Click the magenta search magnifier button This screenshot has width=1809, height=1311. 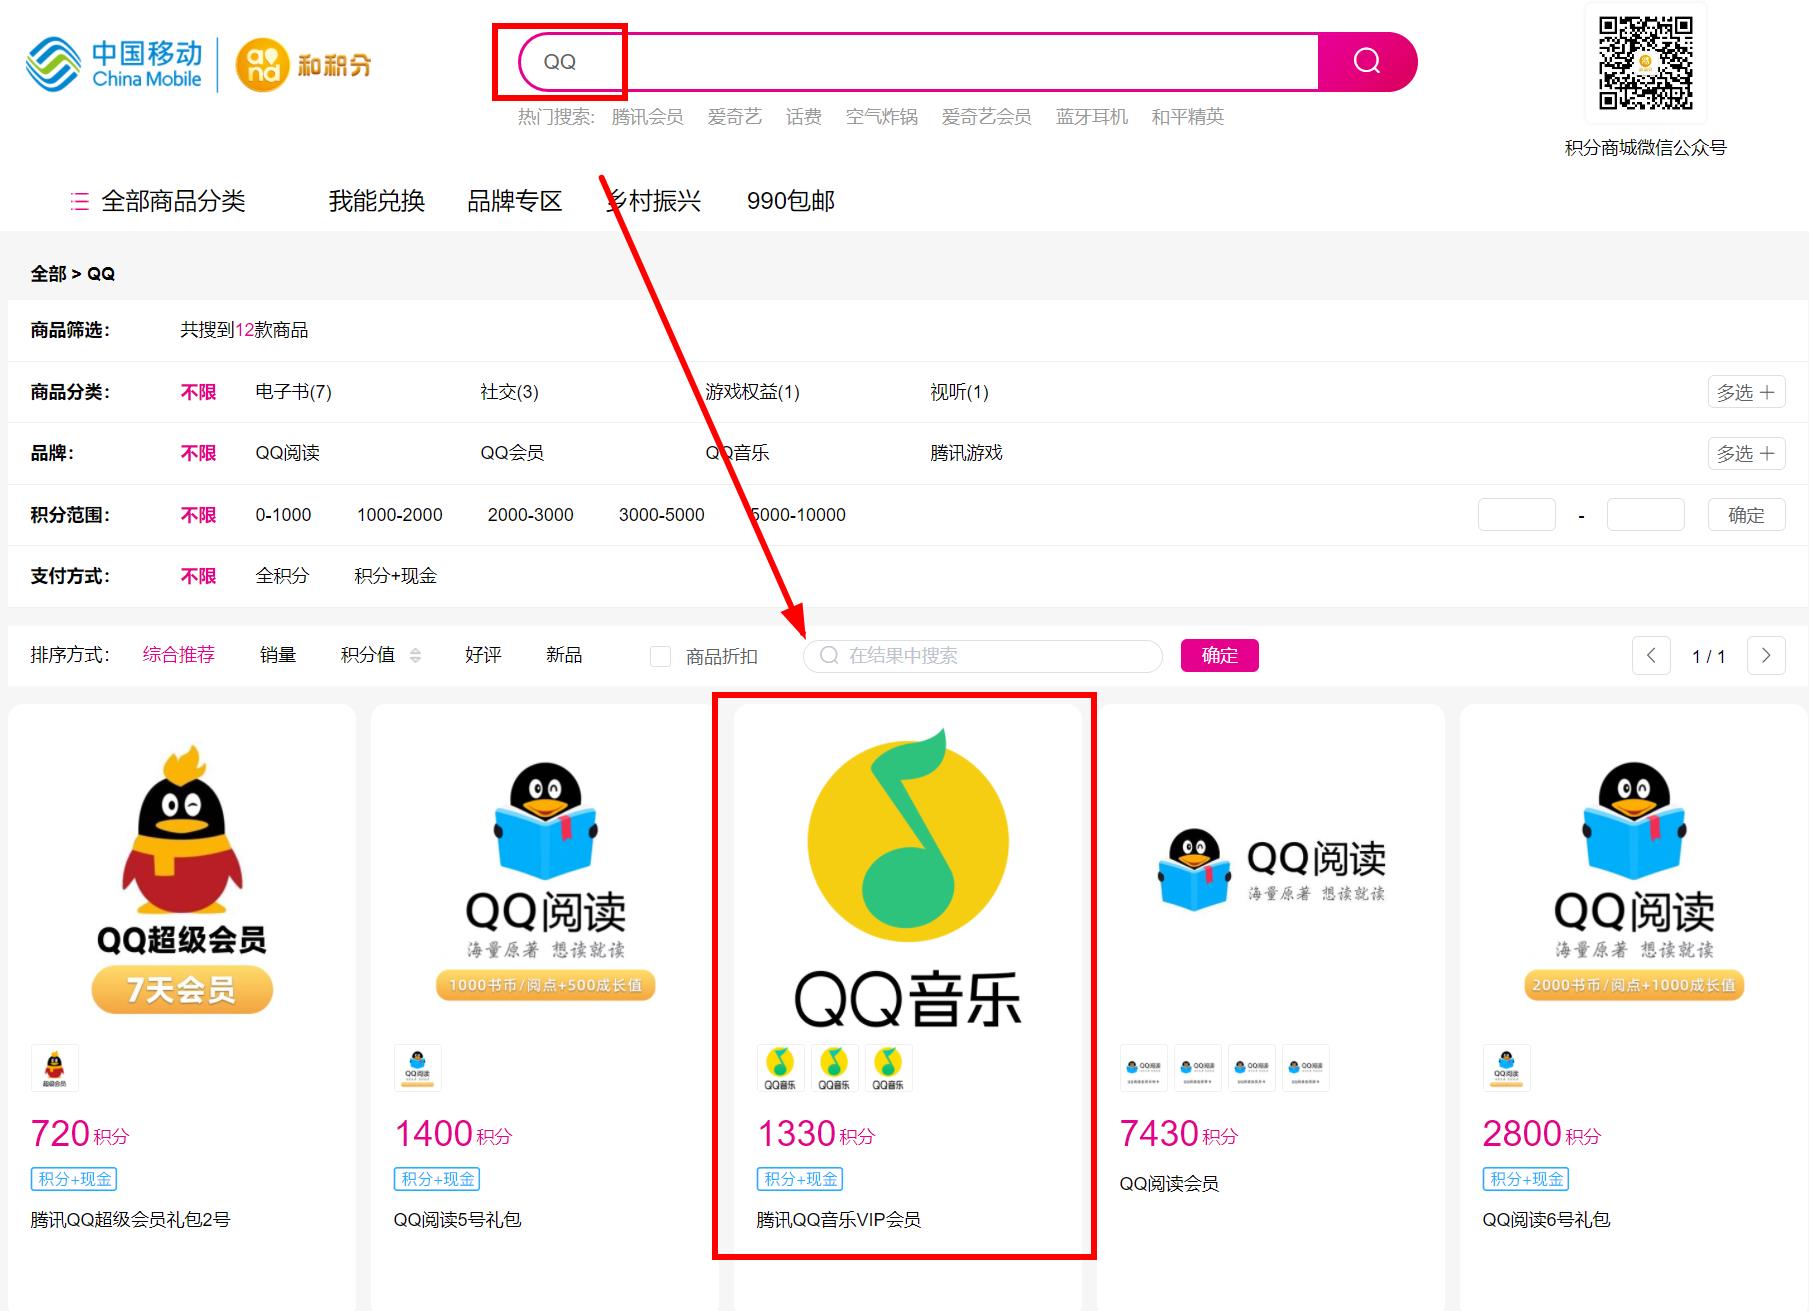pyautogui.click(x=1367, y=62)
